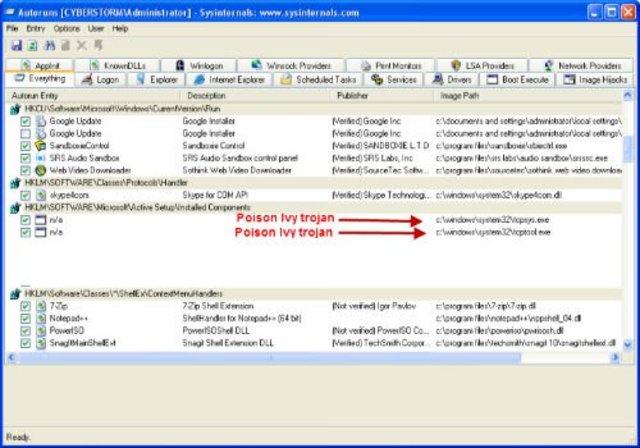Click the horizontal scrollbar right arrow
The image size is (640, 448).
coord(615,358)
